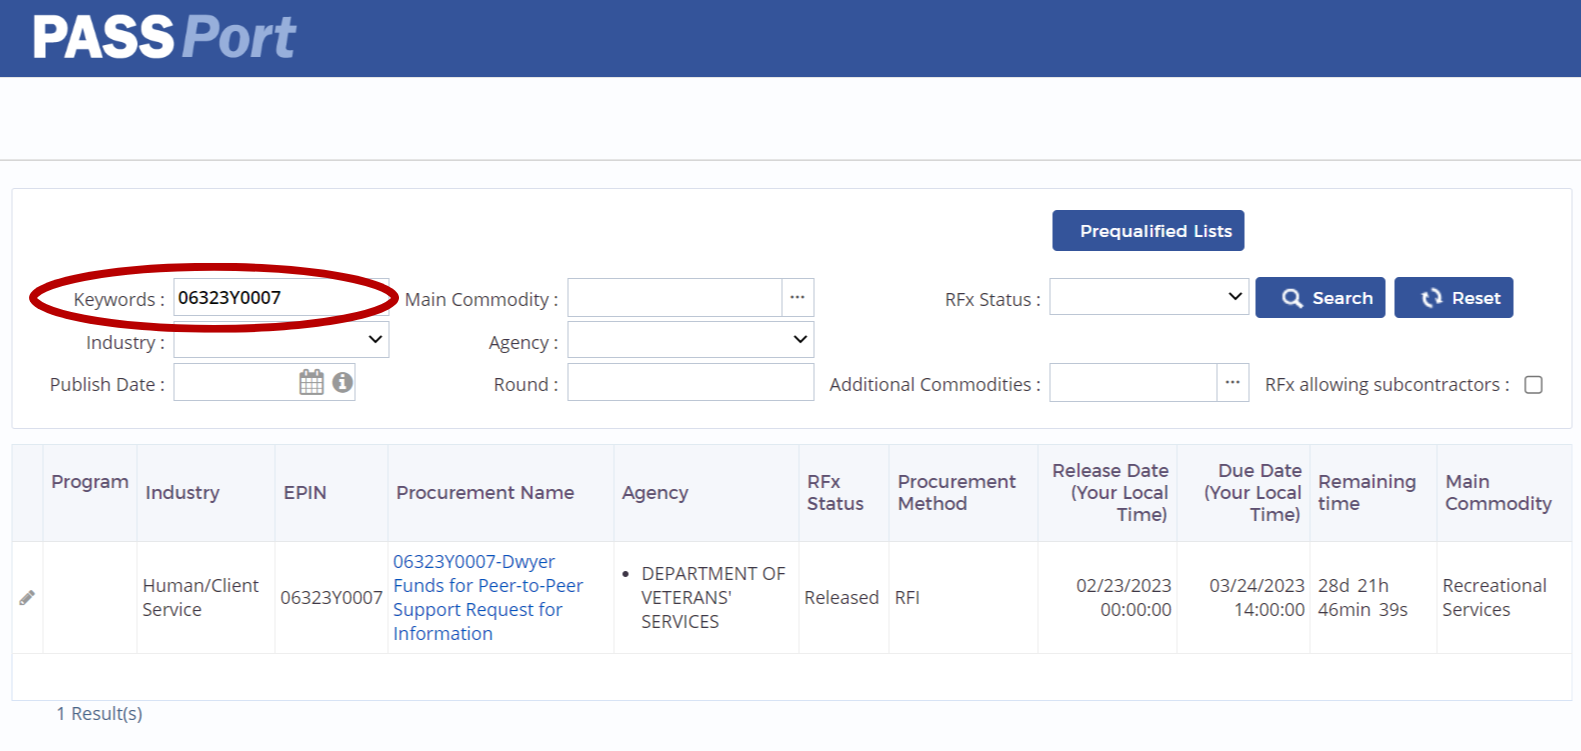Focus the Round text field
This screenshot has width=1581, height=751.
(x=690, y=383)
